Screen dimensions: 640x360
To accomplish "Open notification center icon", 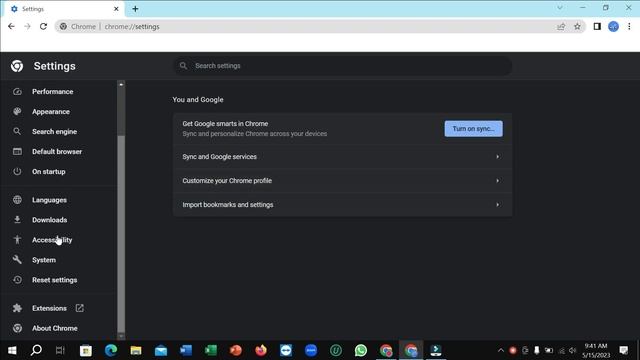I will [x=624, y=350].
